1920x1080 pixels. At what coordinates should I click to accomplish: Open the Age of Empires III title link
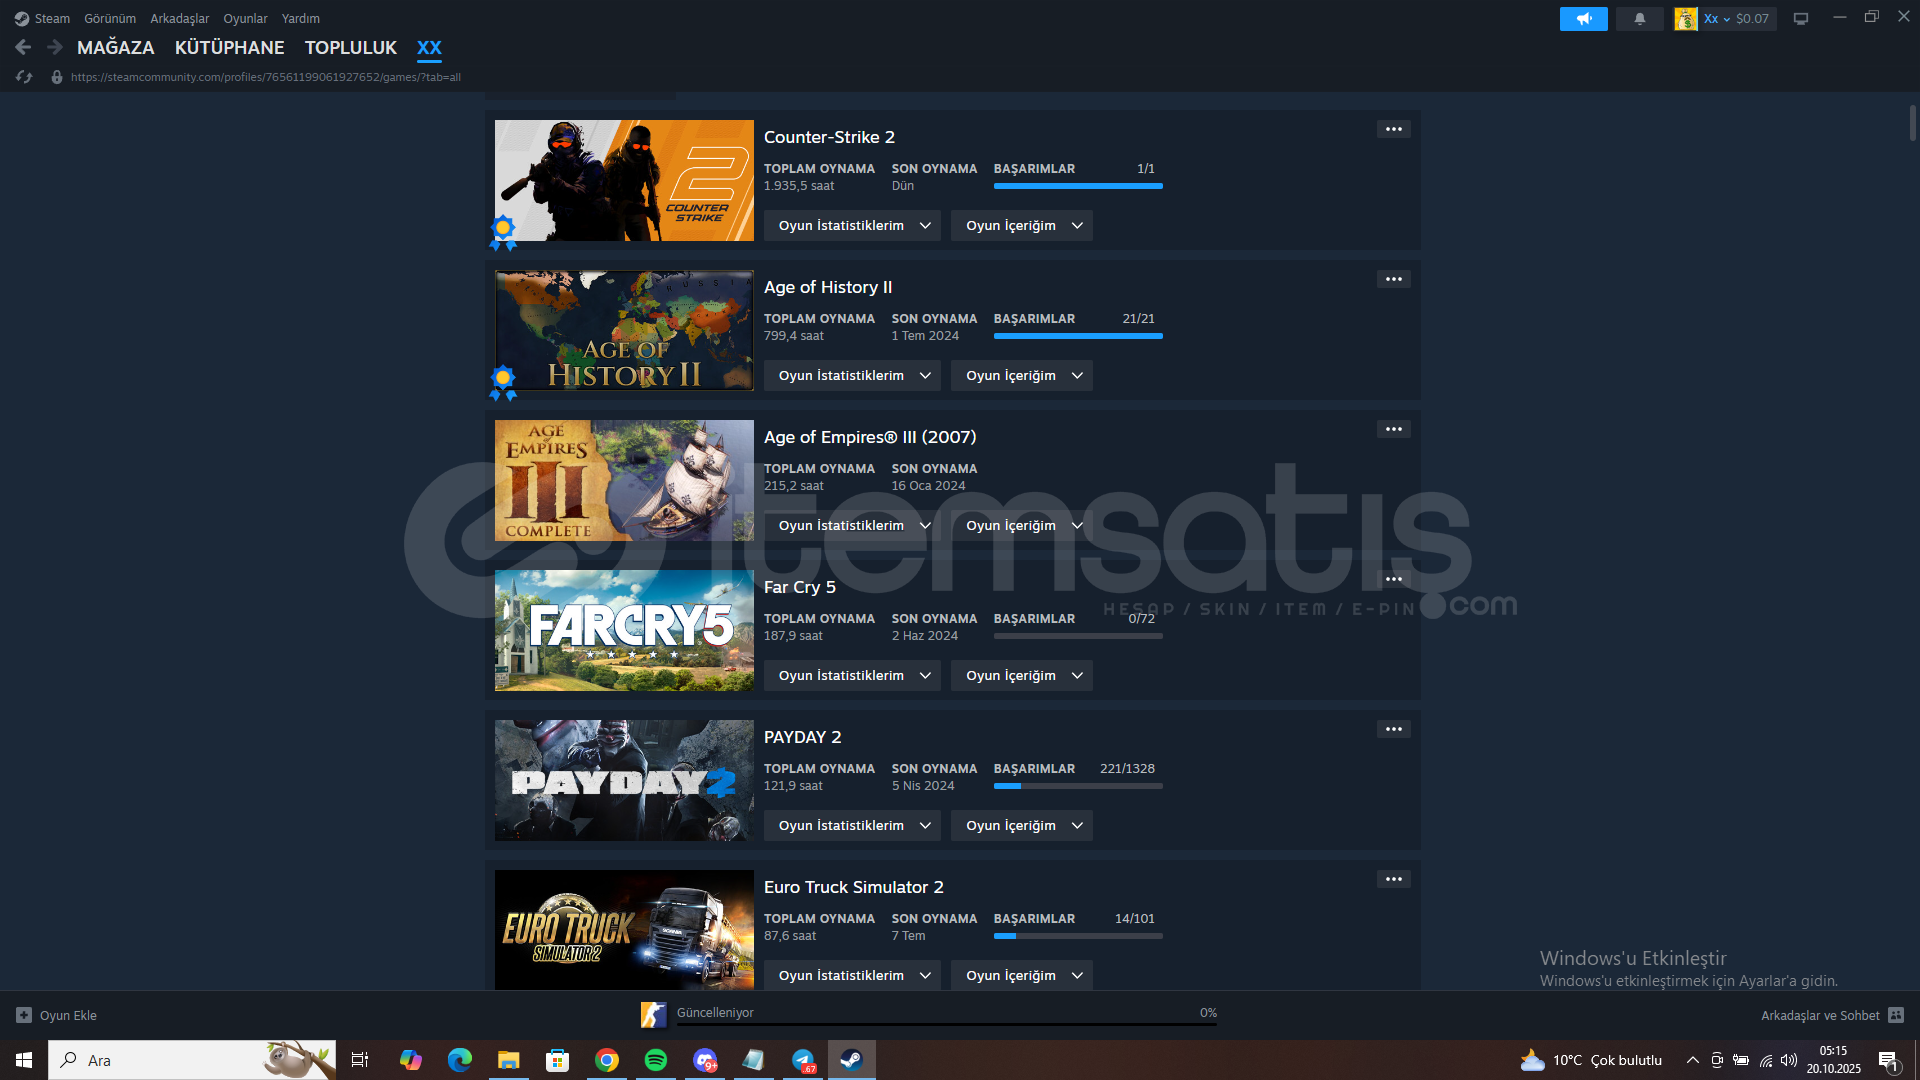click(869, 437)
